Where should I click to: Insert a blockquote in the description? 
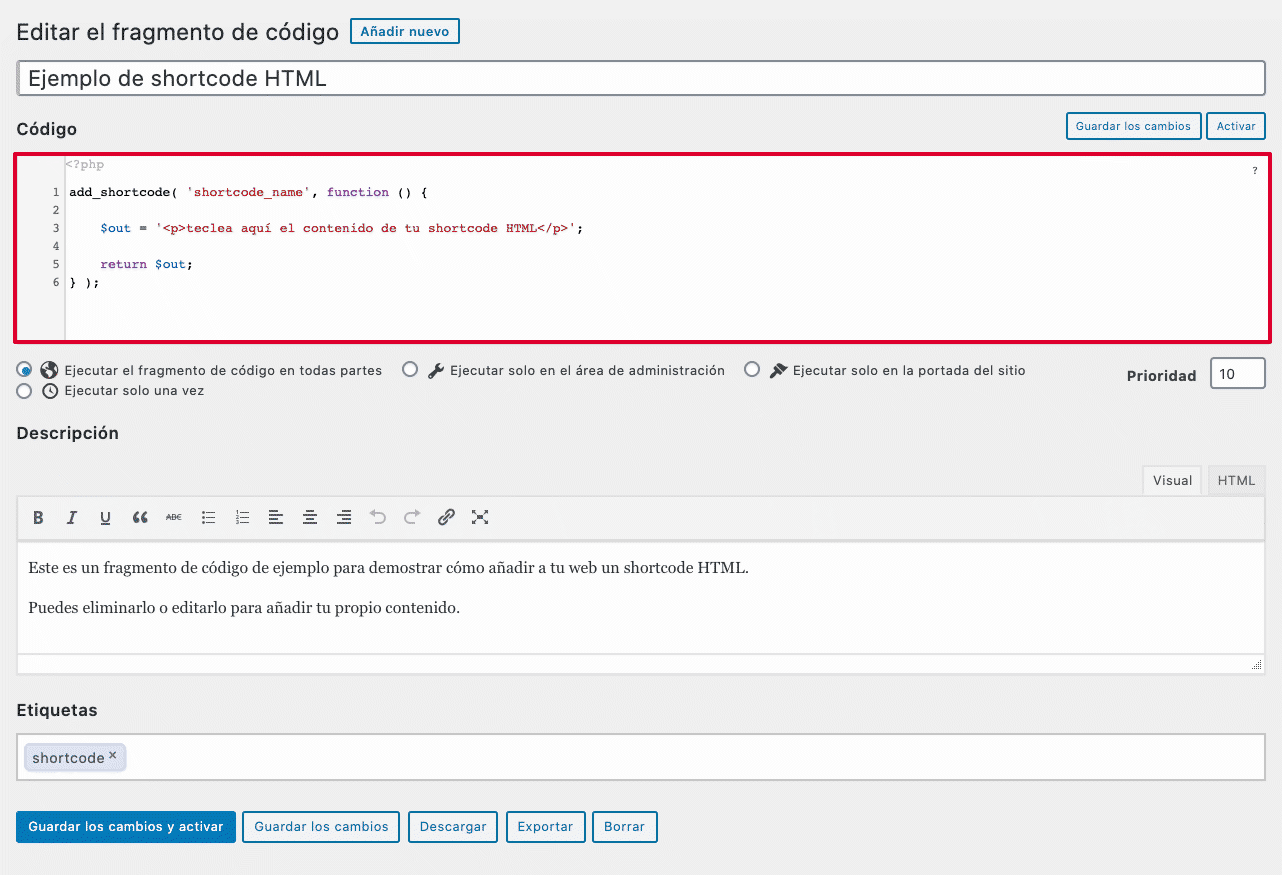pyautogui.click(x=139, y=517)
